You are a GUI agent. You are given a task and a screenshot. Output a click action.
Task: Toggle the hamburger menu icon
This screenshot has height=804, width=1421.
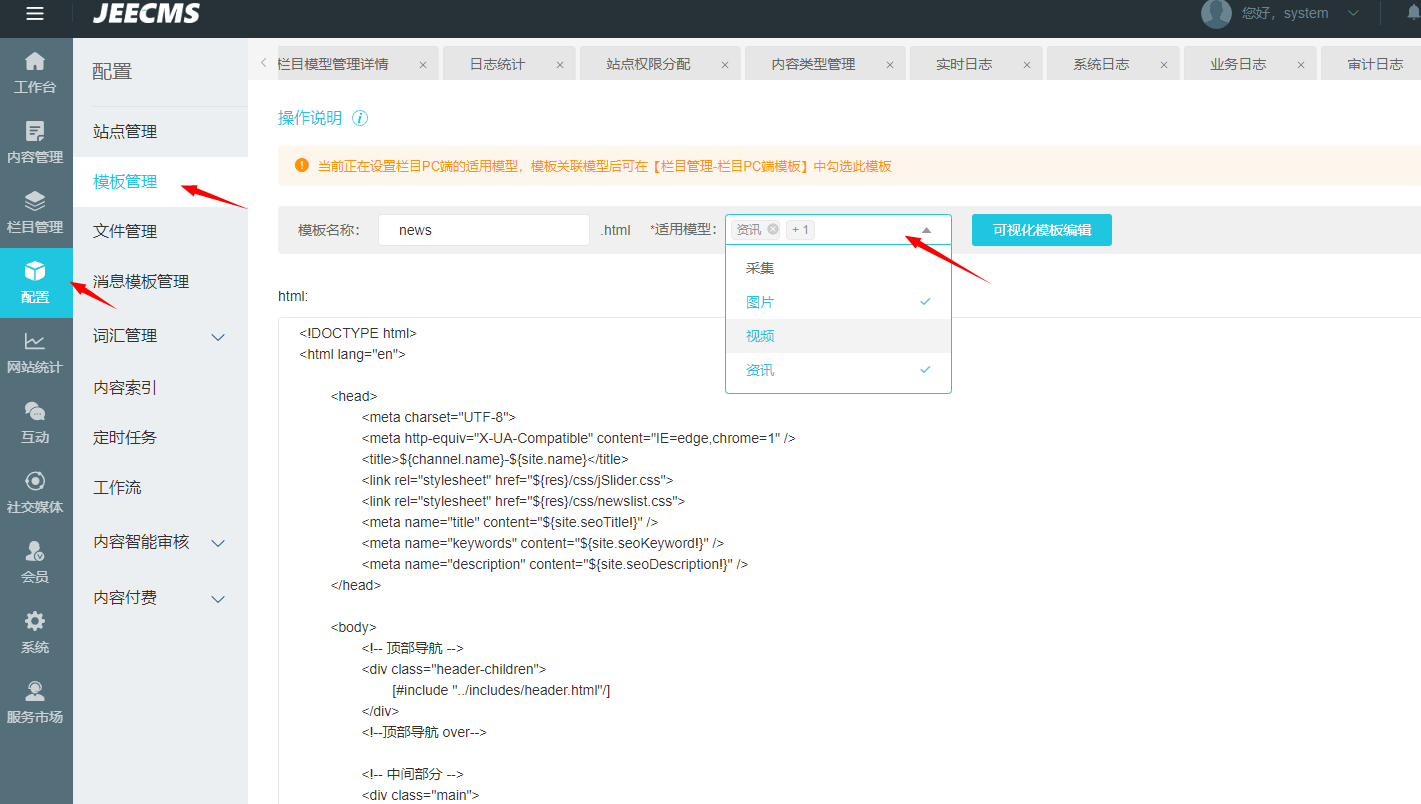click(x=35, y=13)
